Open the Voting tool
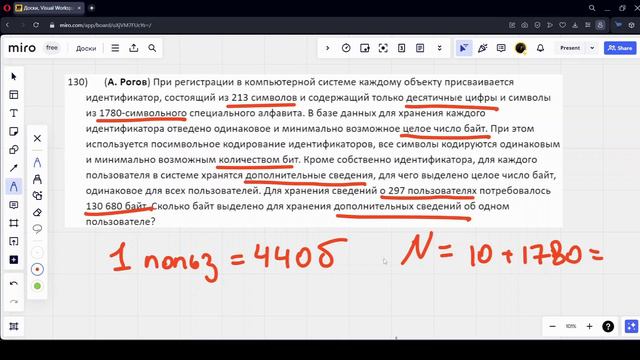The height and width of the screenshot is (360, 640). [x=364, y=48]
